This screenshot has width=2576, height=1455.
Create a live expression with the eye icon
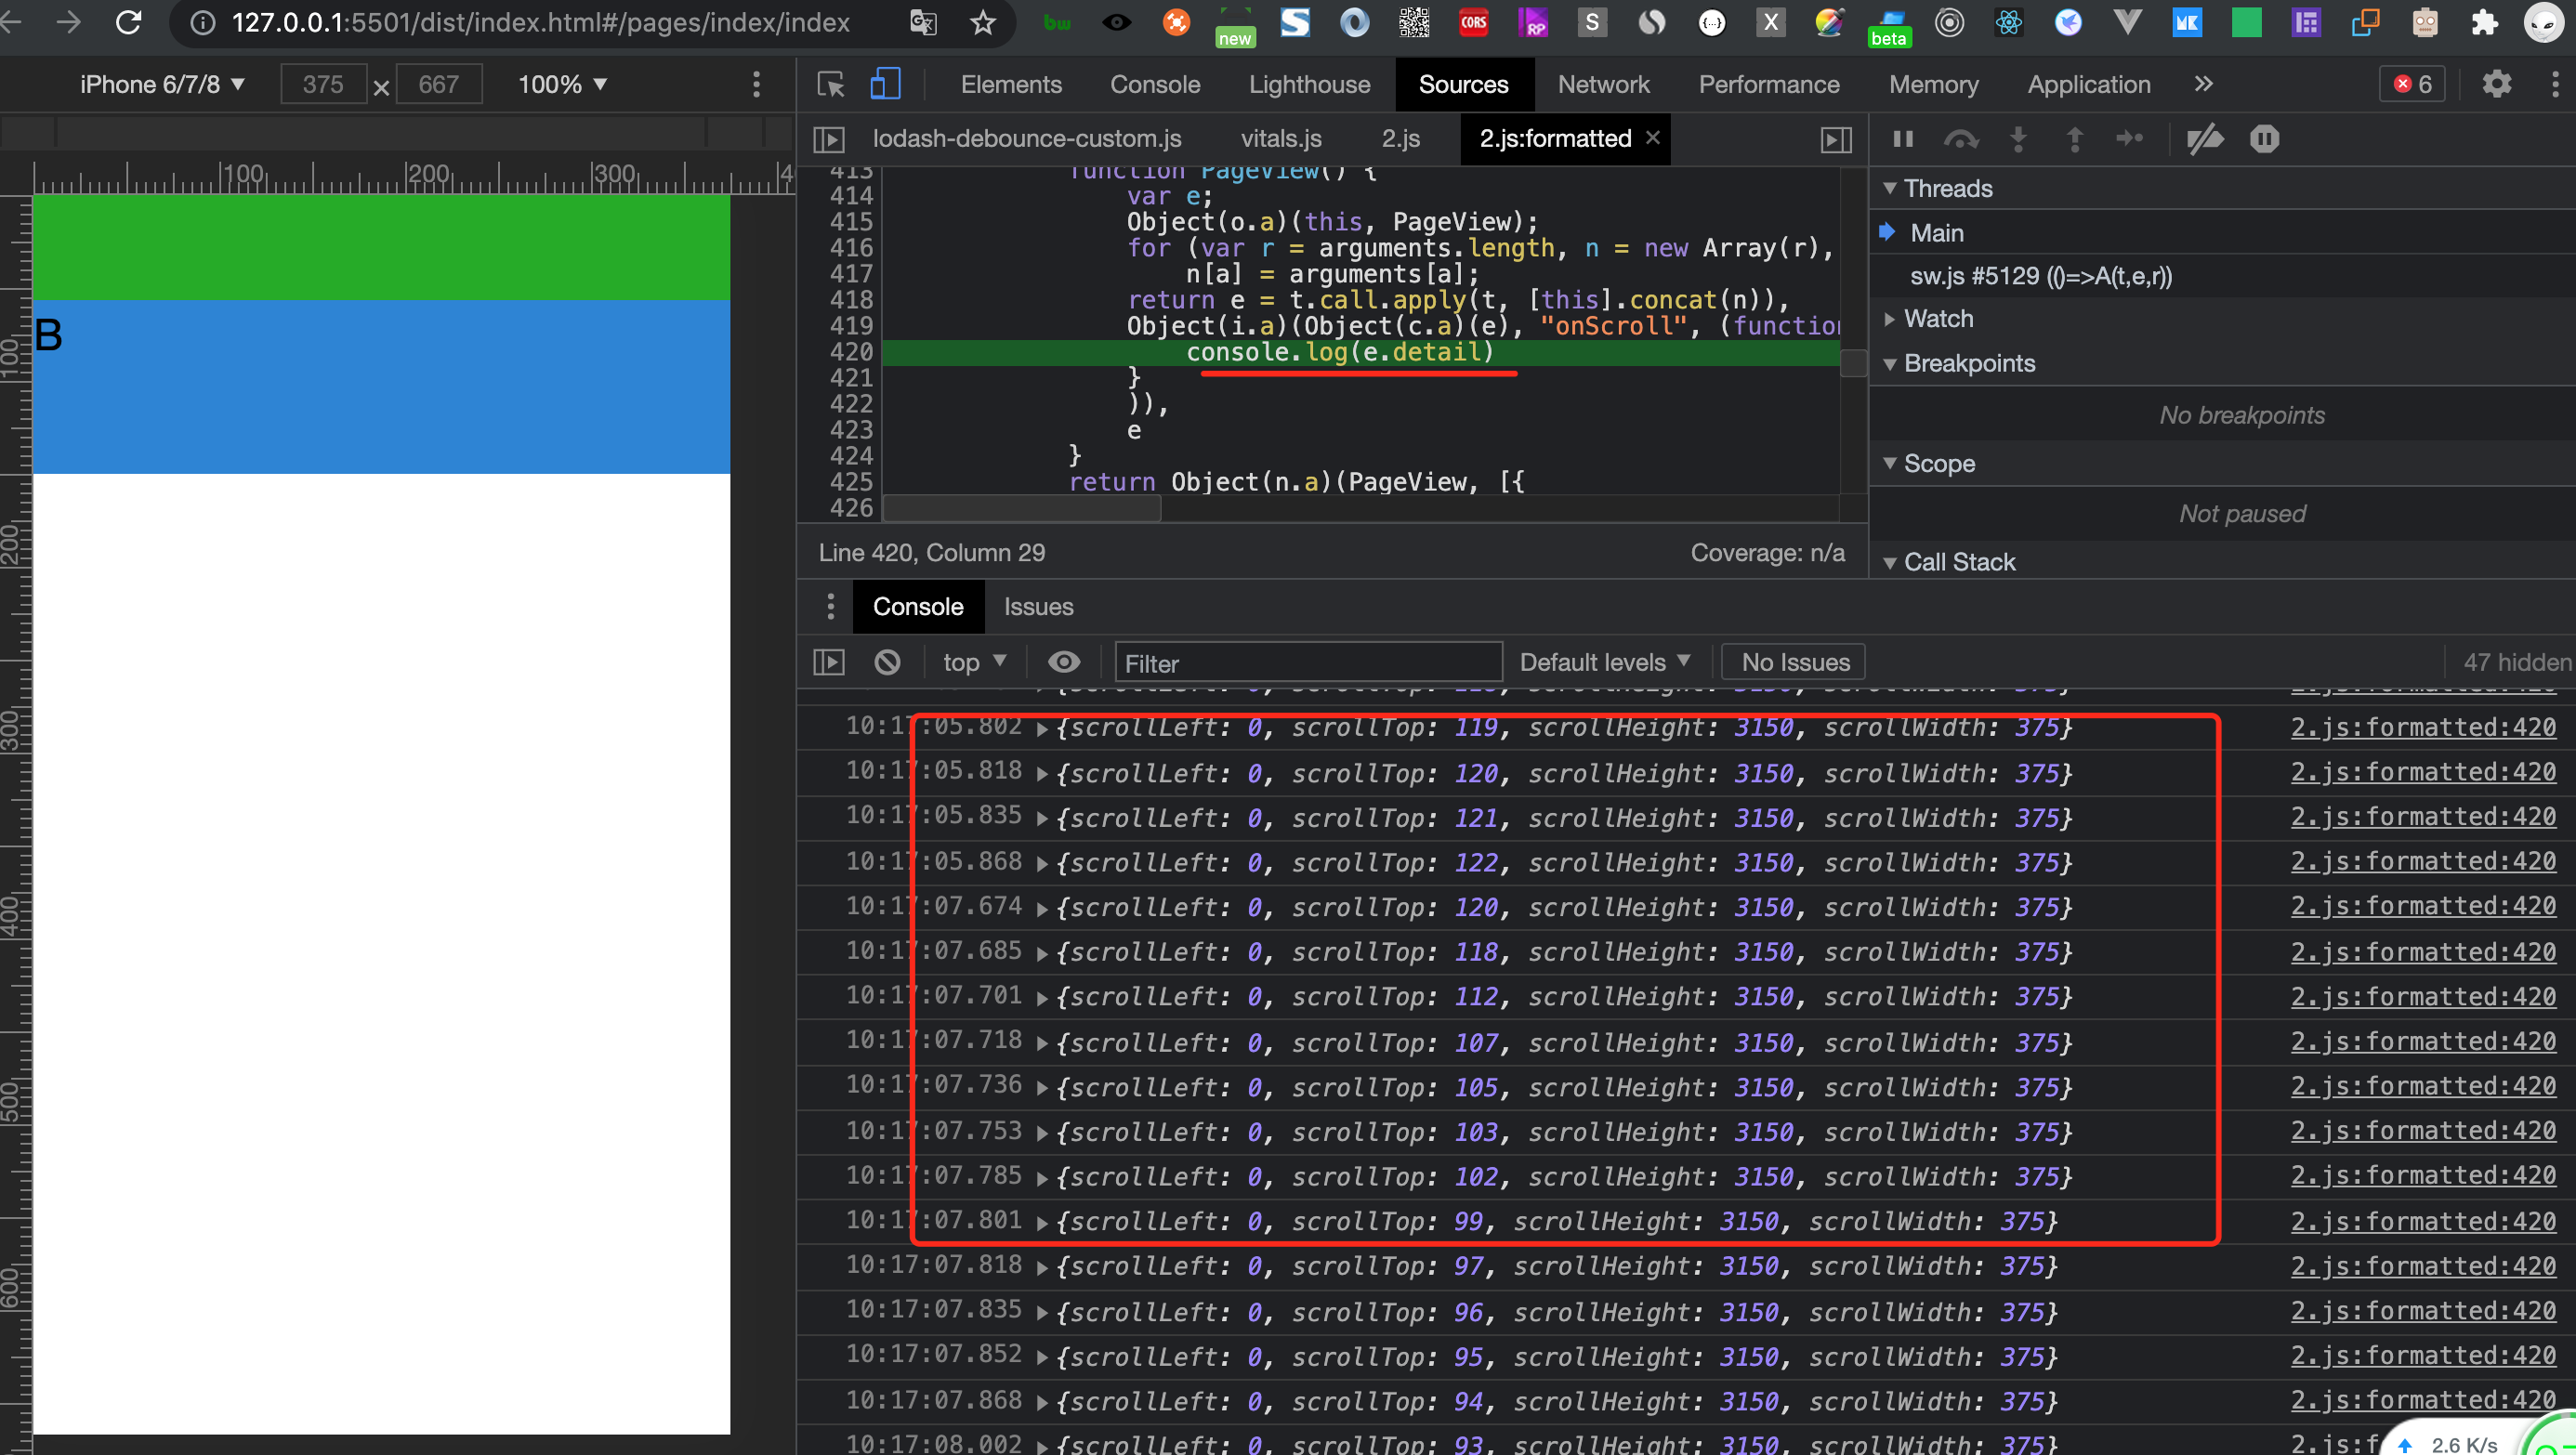1063,661
